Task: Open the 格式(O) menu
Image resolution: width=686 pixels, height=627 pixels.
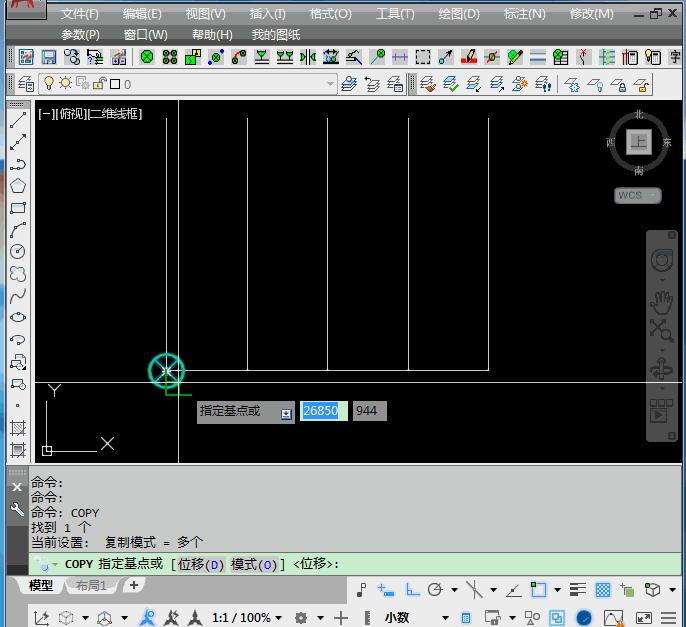Action: (x=330, y=14)
